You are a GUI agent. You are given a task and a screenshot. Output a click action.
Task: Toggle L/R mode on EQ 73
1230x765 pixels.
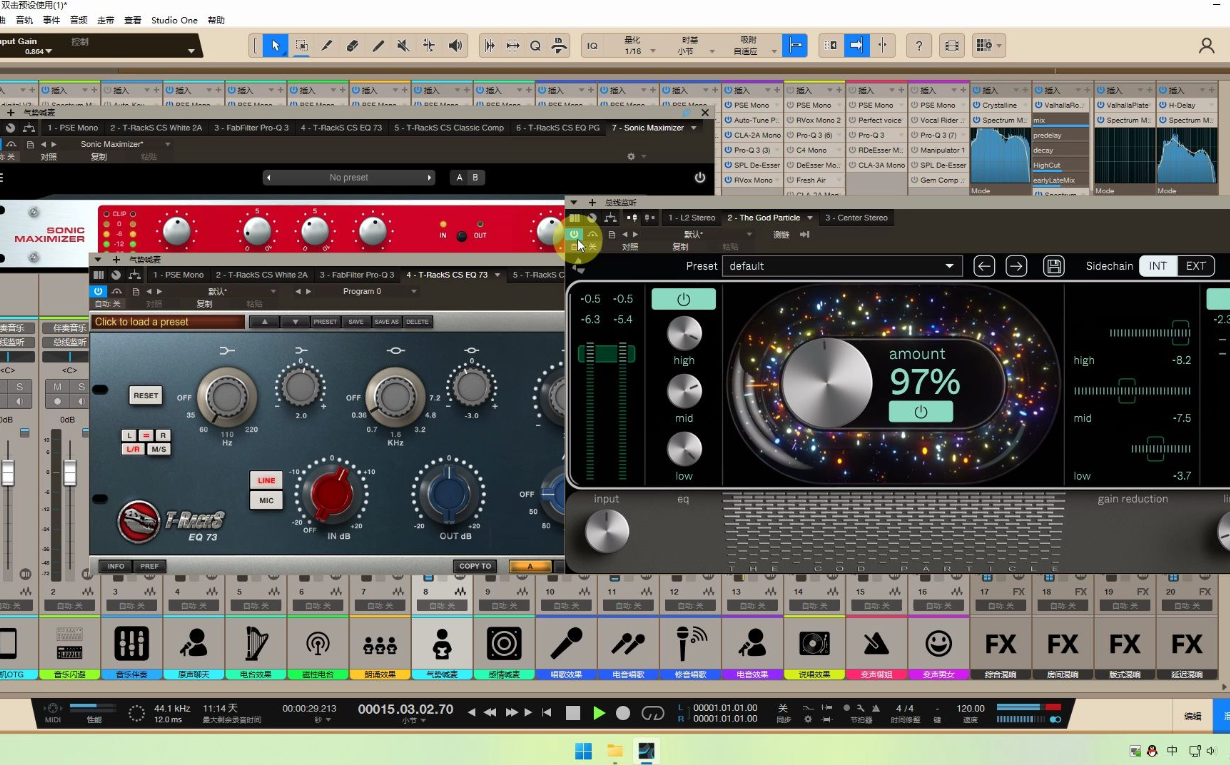133,449
